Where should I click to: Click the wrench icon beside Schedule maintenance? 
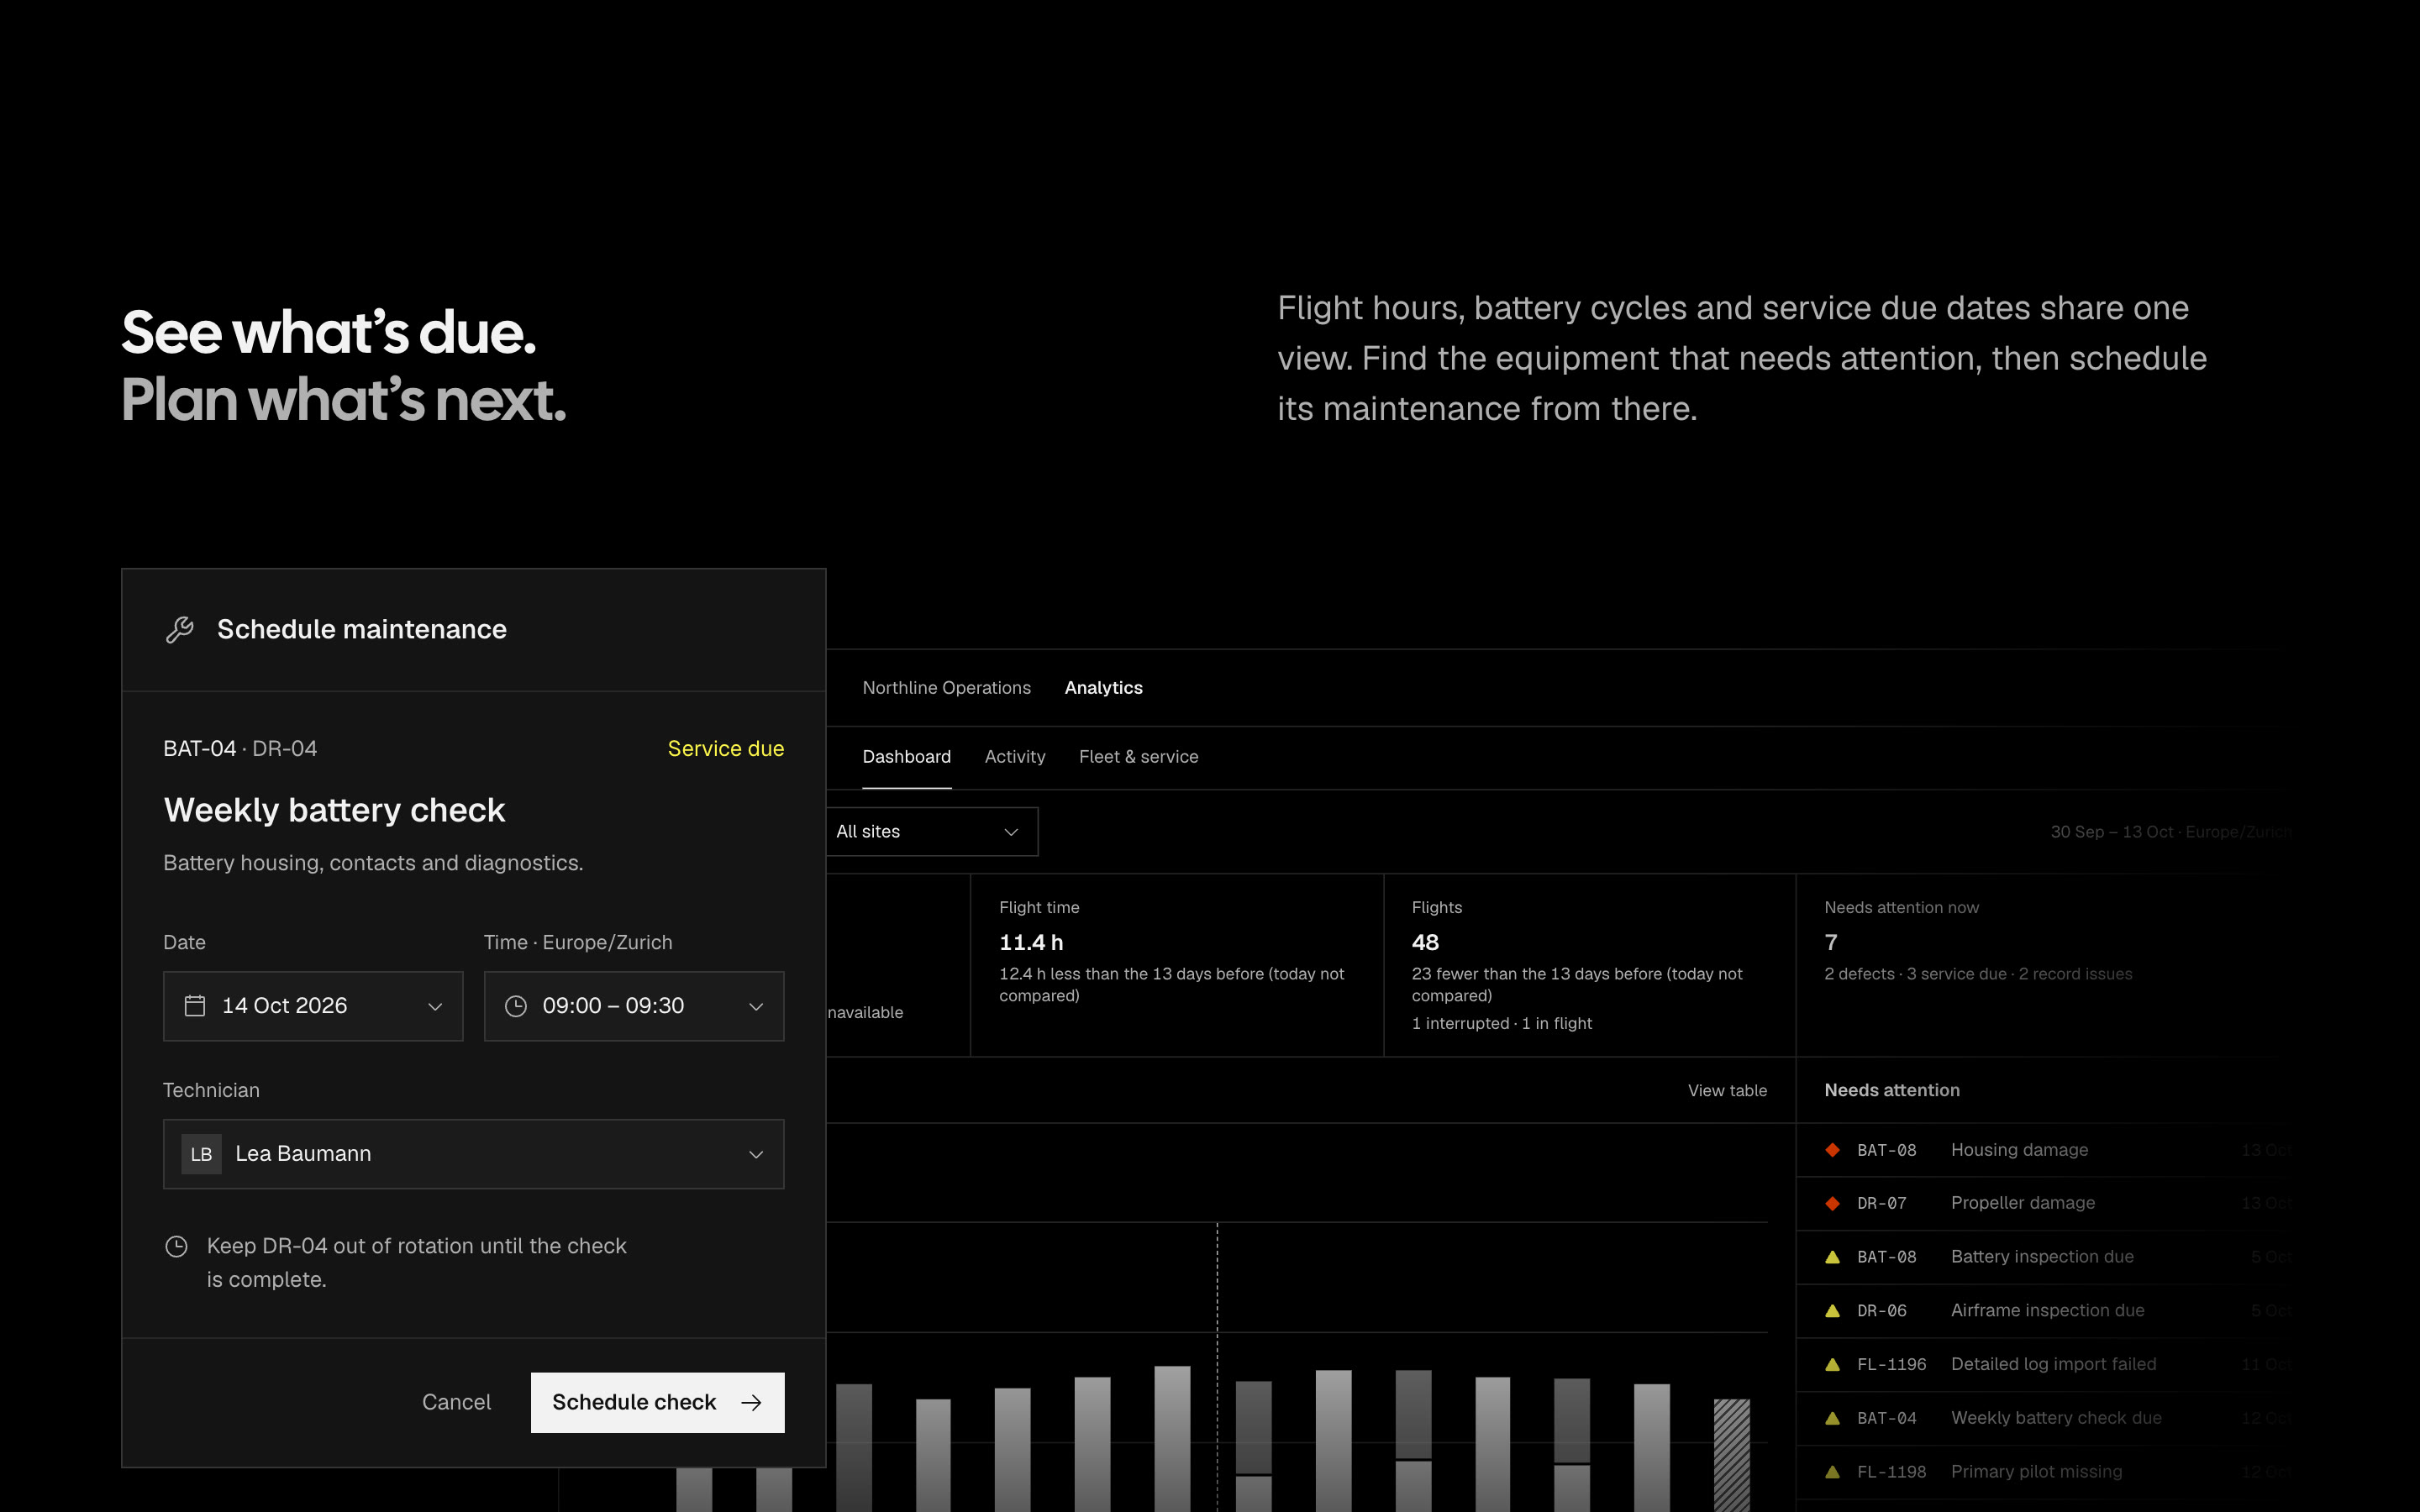click(x=180, y=629)
